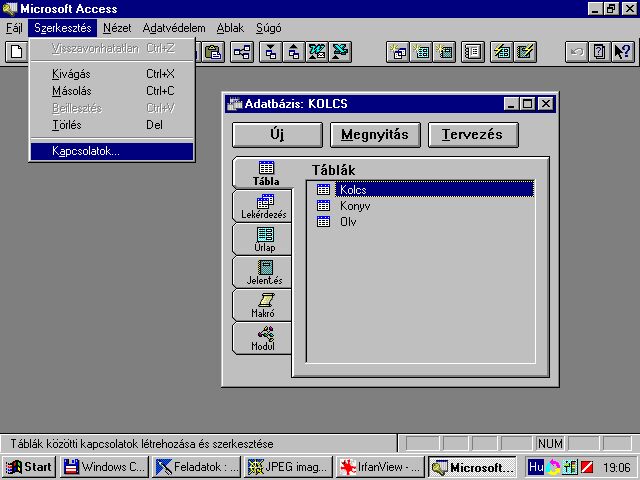Image resolution: width=640 pixels, height=480 pixels.
Task: Open the Súgó menu
Action: (x=269, y=28)
